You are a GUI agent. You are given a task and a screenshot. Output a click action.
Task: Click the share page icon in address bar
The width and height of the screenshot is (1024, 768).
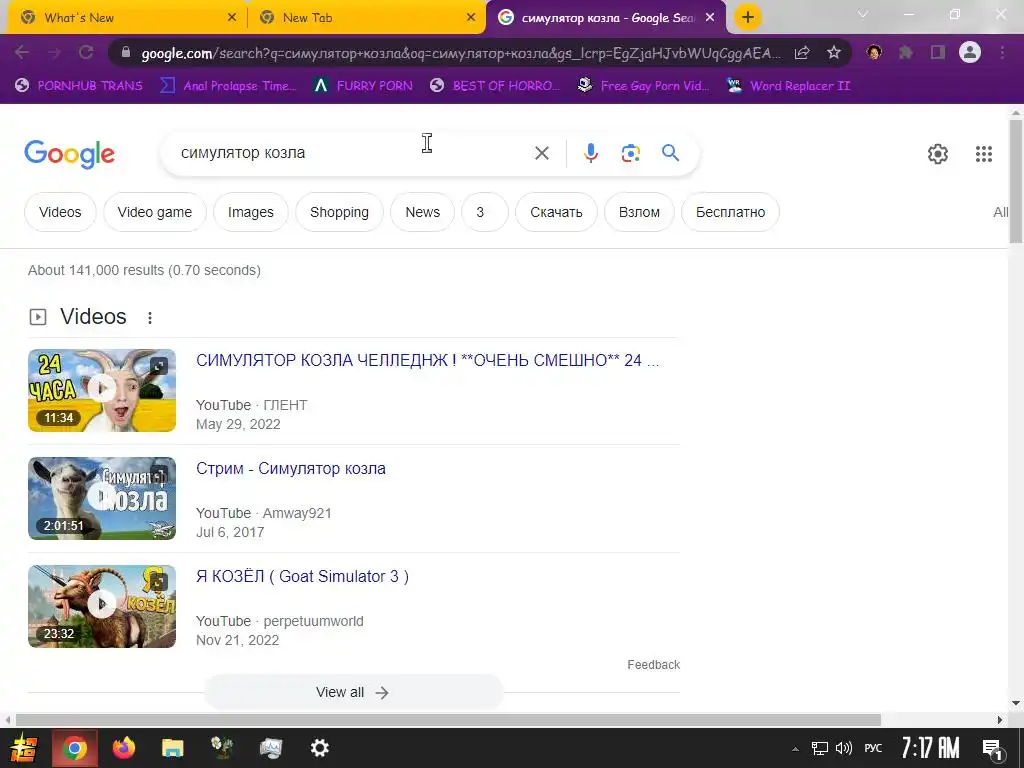point(802,53)
